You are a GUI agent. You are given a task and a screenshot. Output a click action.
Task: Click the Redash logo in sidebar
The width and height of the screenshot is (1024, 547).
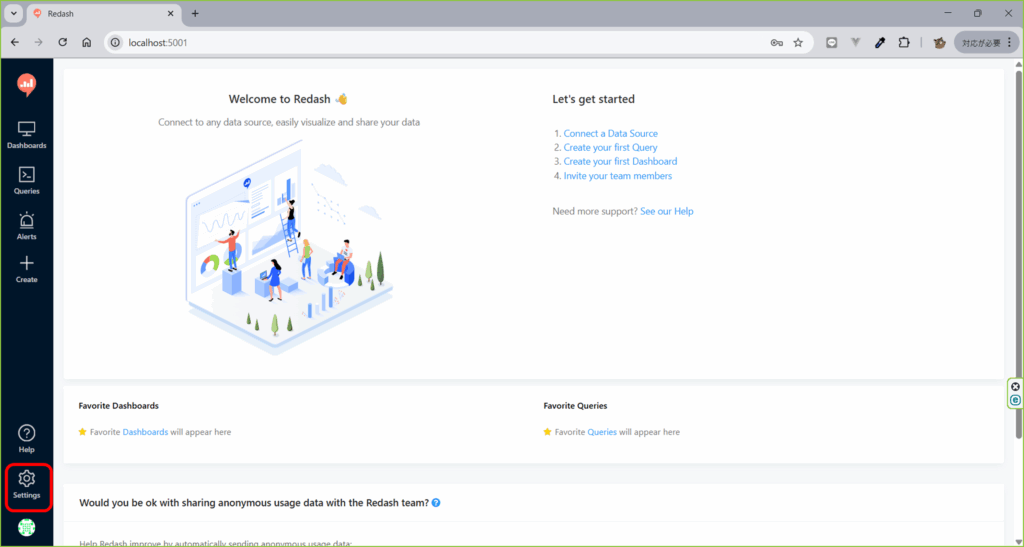[27, 86]
